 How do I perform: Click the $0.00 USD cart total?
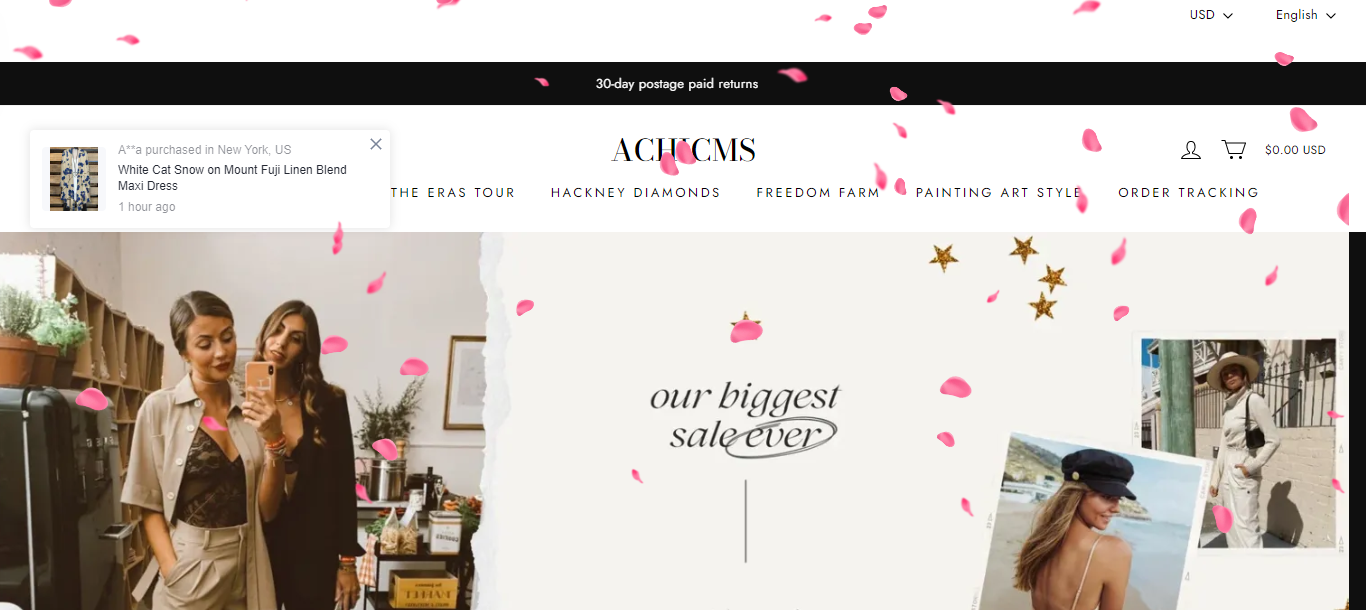(x=1295, y=150)
